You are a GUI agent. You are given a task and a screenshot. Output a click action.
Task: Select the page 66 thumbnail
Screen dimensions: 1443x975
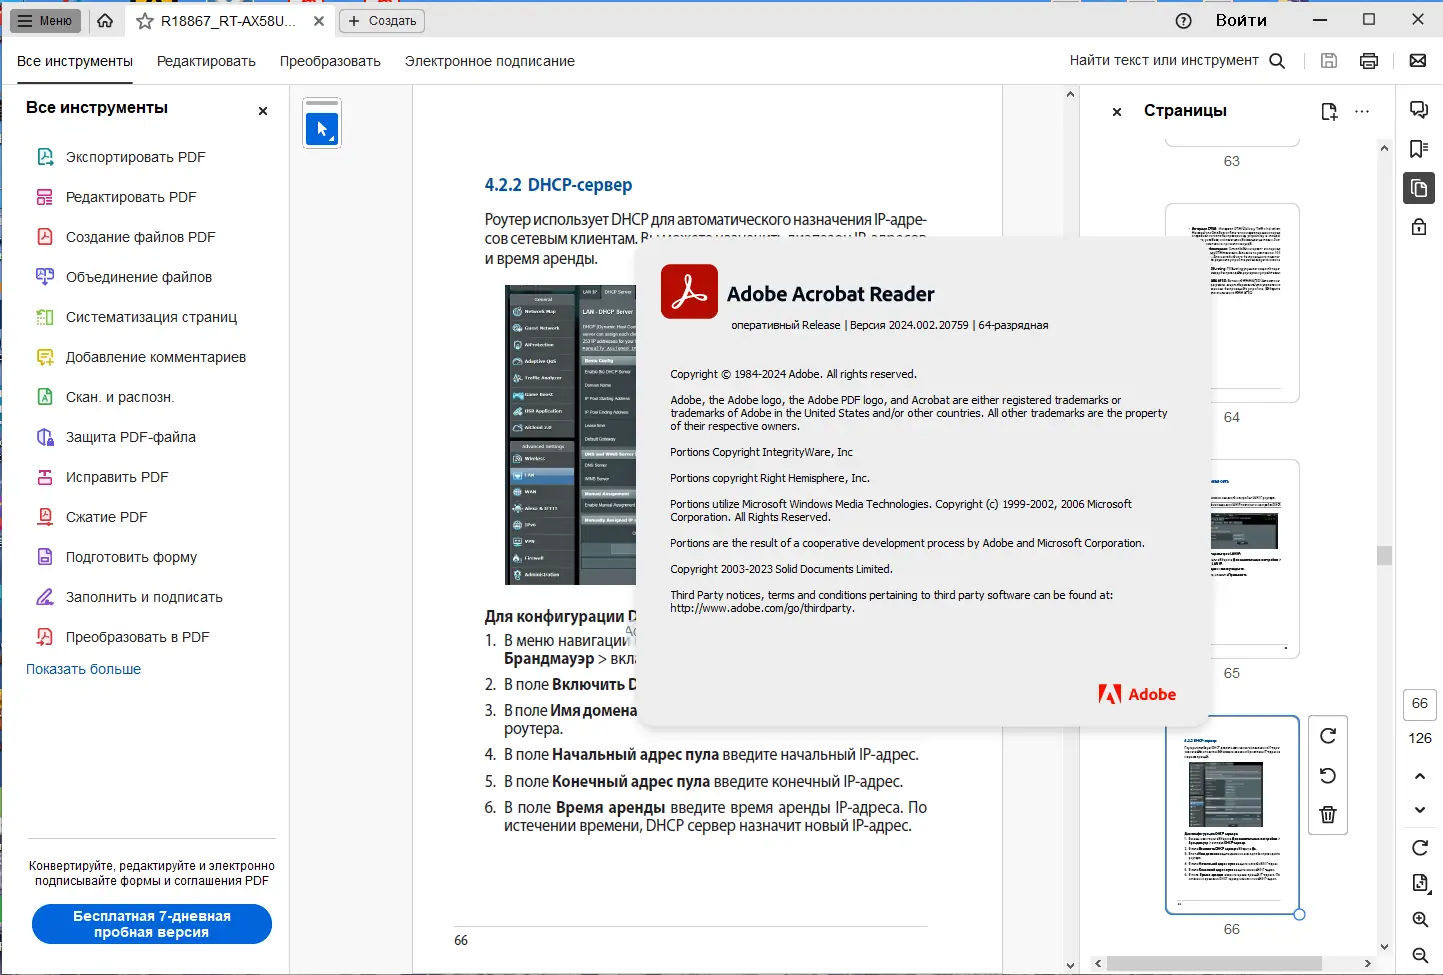click(x=1232, y=814)
